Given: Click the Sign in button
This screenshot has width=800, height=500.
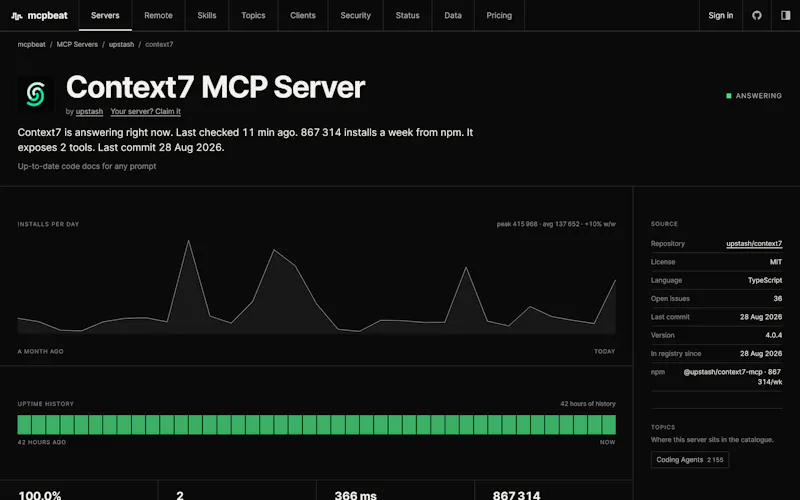Looking at the screenshot, I should 720,15.
